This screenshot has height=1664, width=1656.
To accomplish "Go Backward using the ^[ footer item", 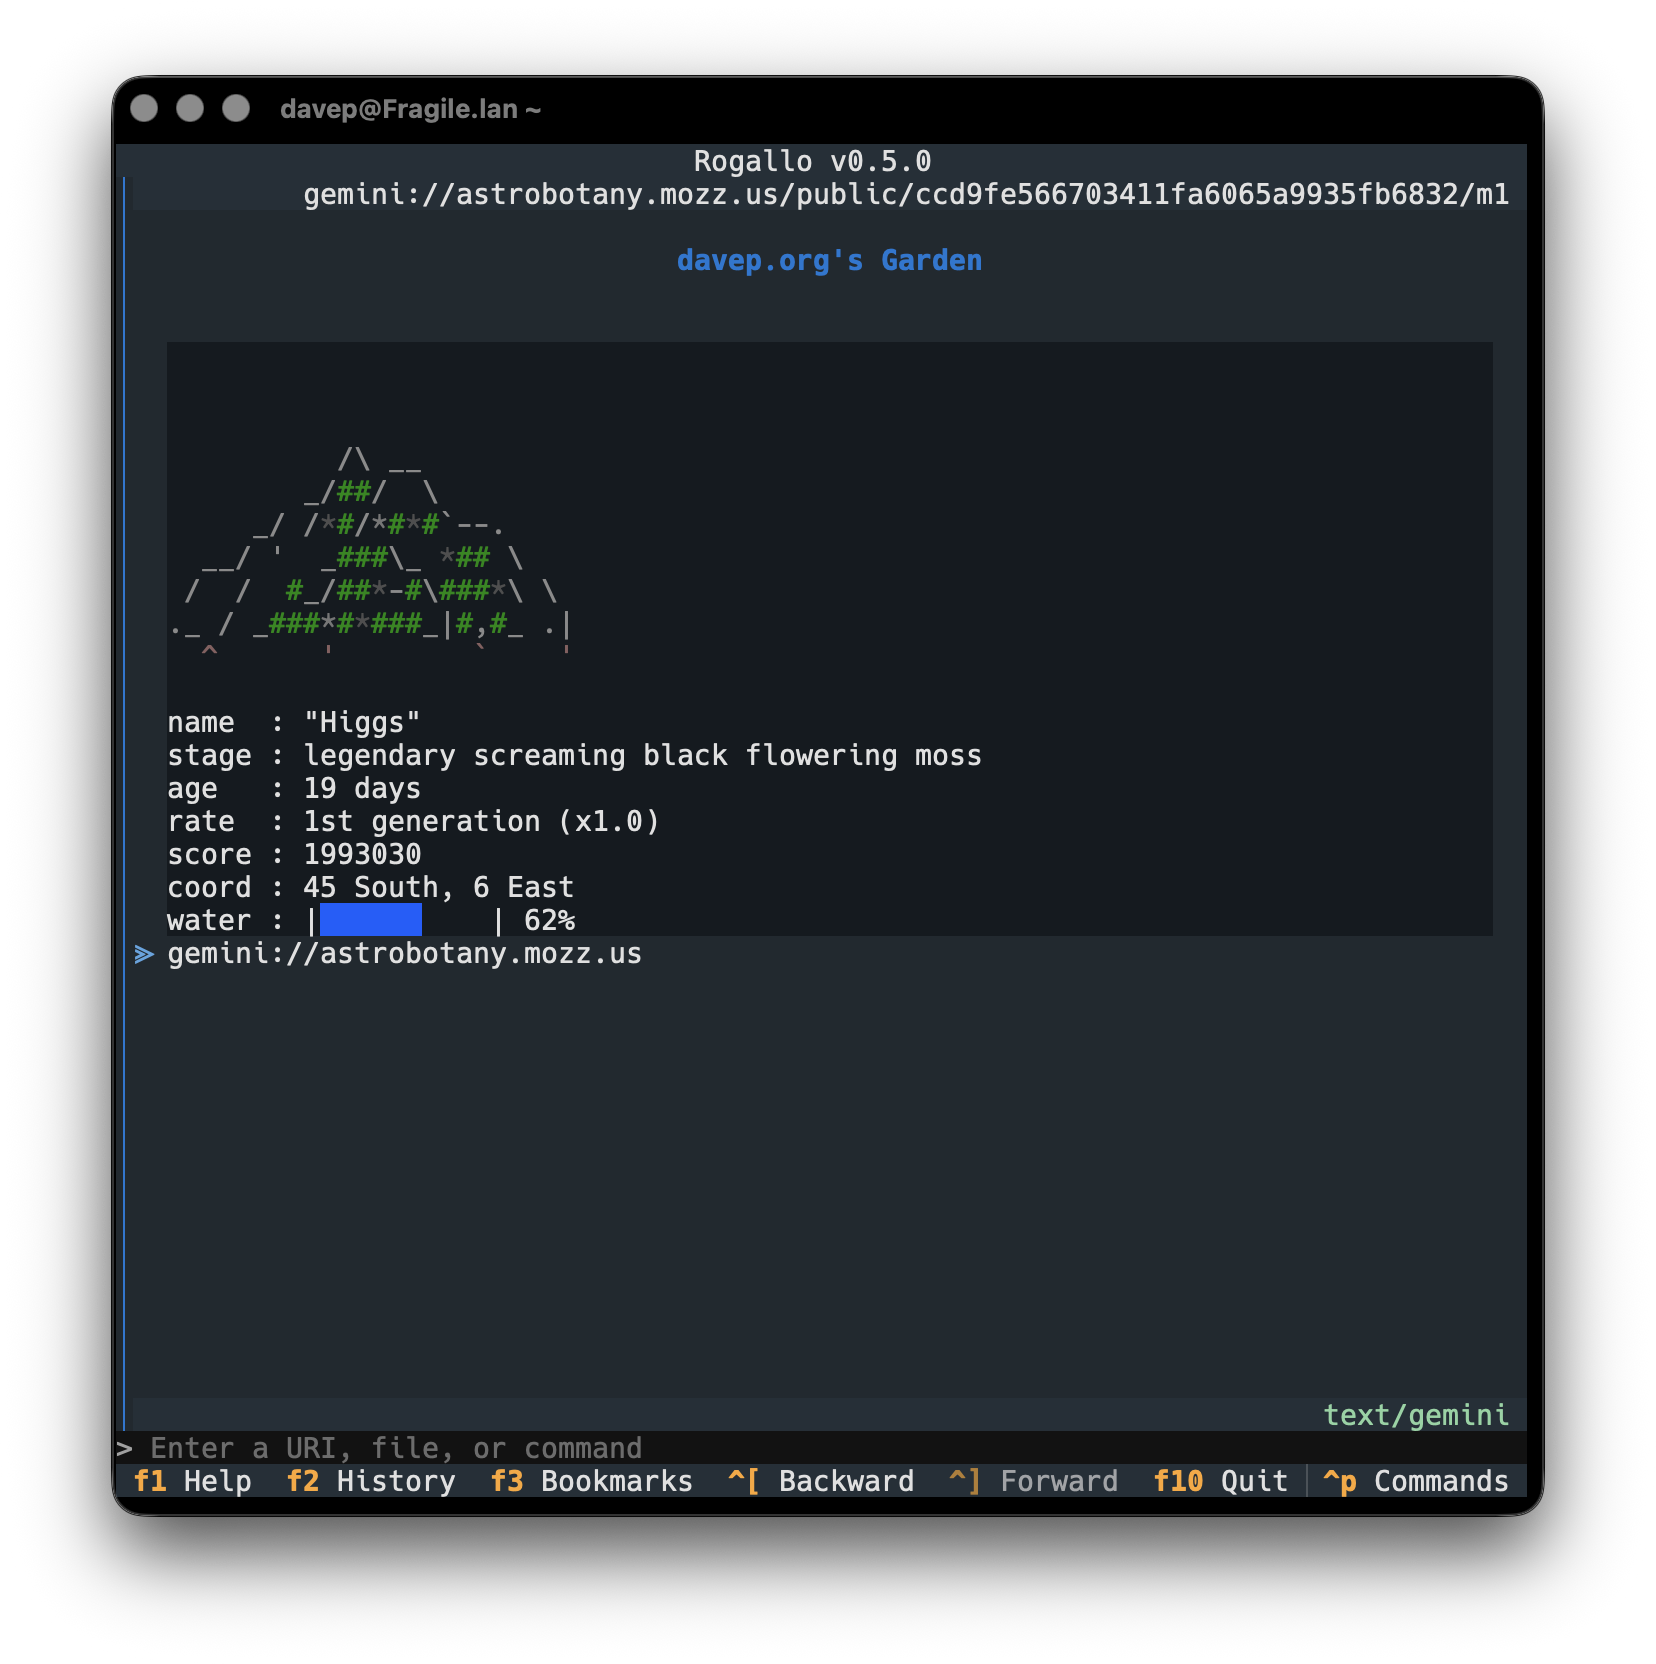I will pos(821,1481).
